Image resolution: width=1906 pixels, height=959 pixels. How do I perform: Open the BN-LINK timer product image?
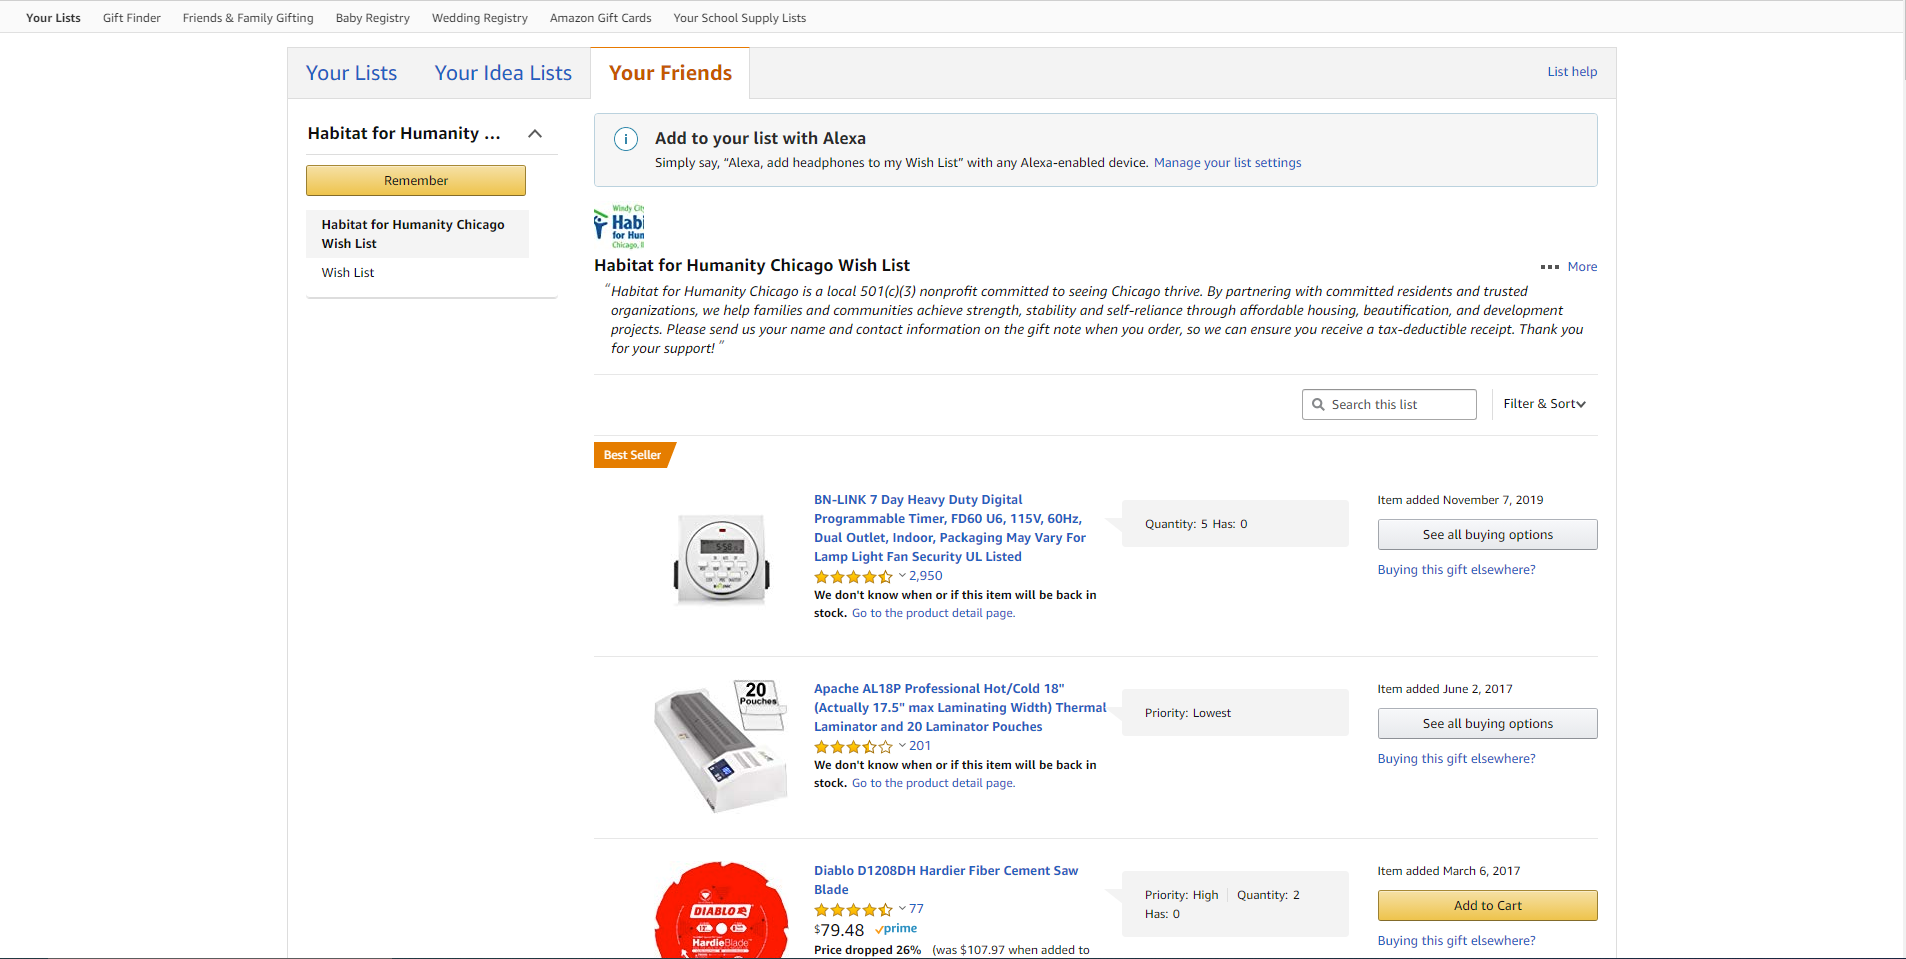(x=722, y=558)
